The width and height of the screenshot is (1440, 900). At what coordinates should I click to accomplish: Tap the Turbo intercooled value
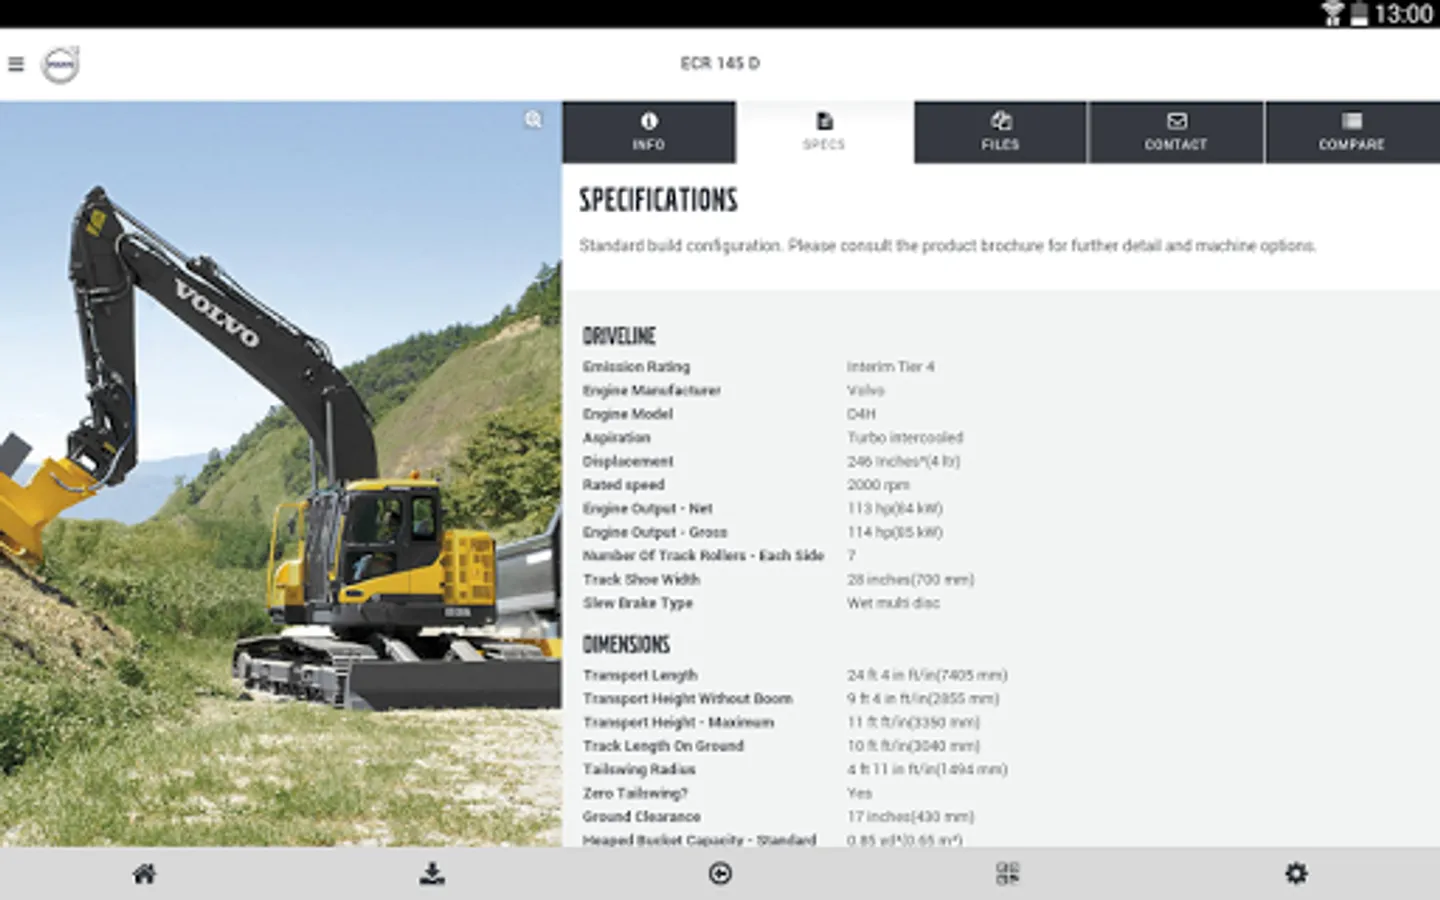(904, 438)
